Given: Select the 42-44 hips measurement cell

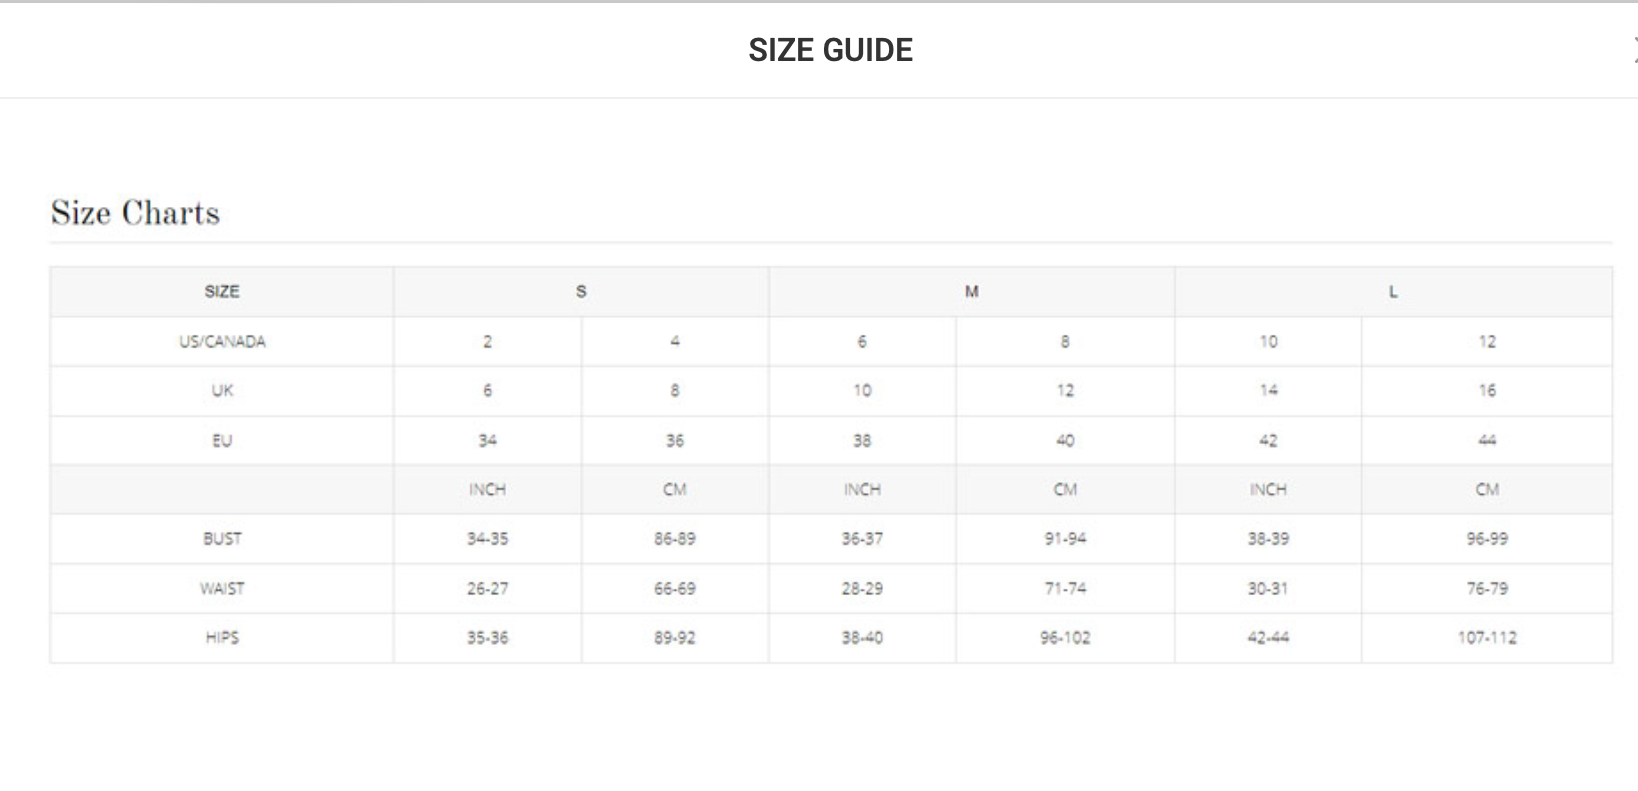Looking at the screenshot, I should [x=1267, y=638].
